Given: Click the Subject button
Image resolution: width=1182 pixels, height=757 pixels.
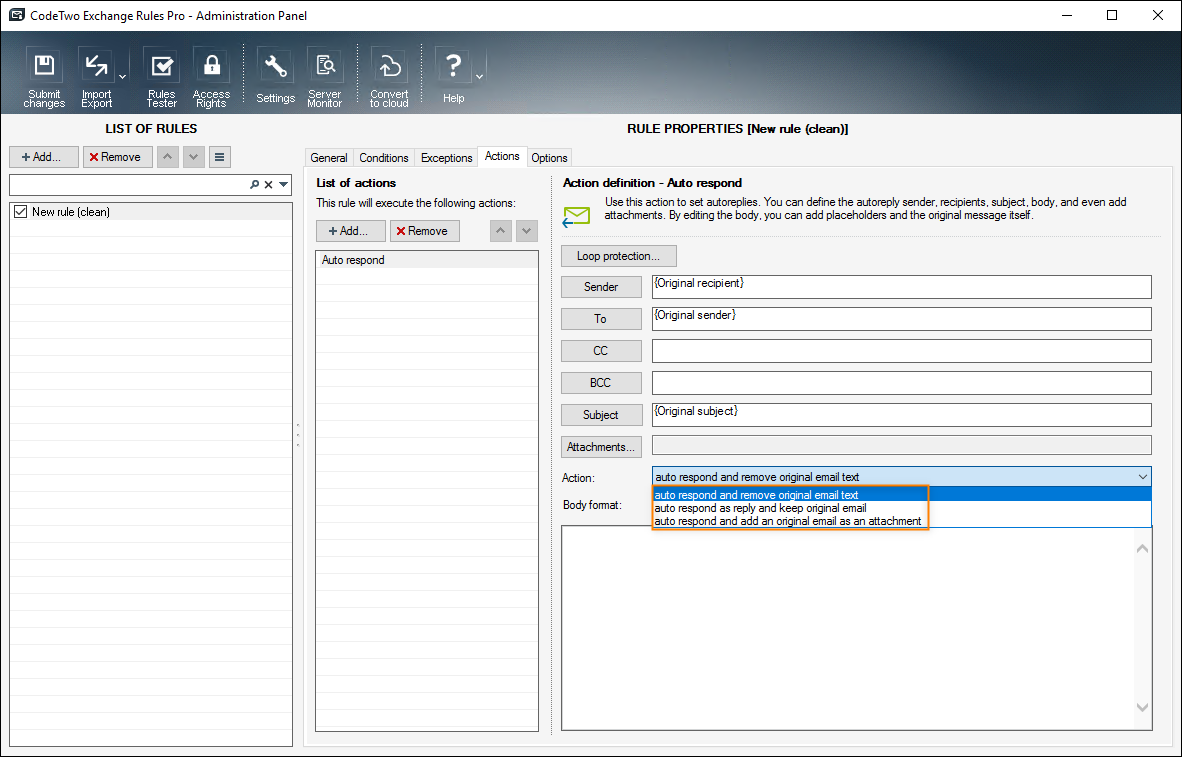Looking at the screenshot, I should point(601,415).
